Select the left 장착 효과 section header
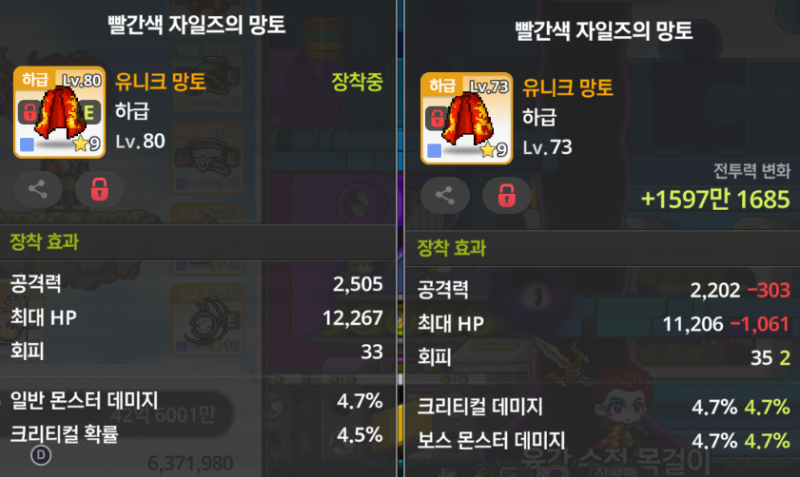Image resolution: width=800 pixels, height=477 pixels. coord(44,242)
